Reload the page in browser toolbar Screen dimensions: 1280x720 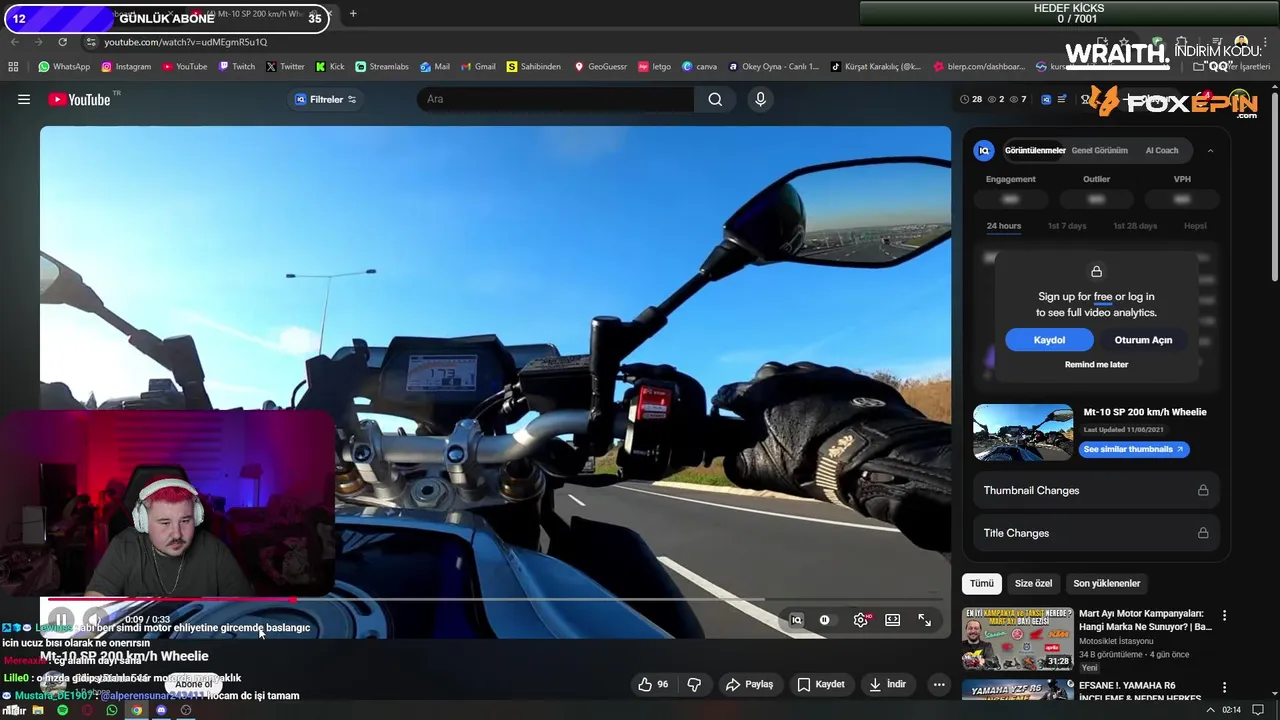click(x=62, y=42)
